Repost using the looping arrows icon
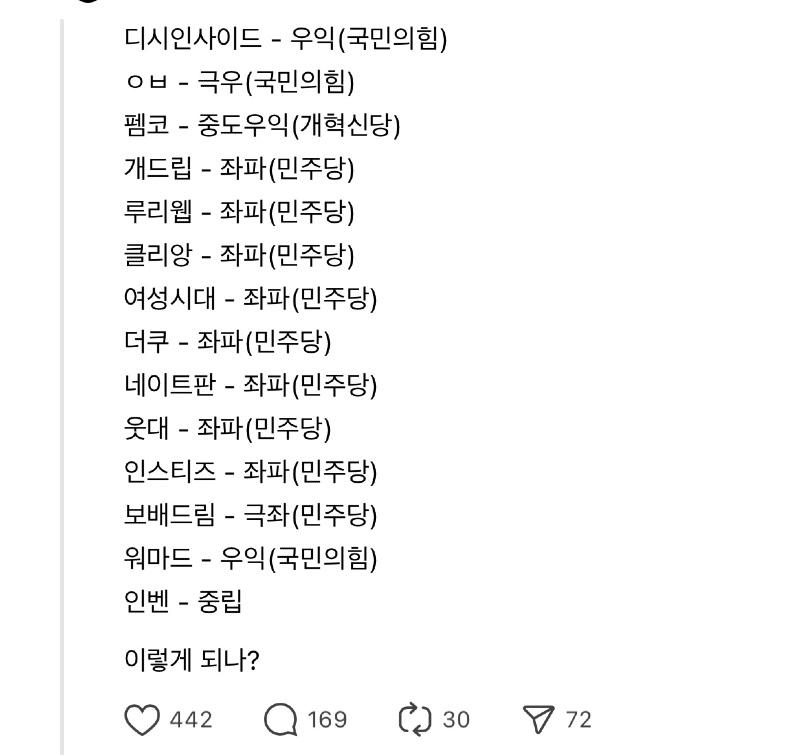Image resolution: width=800 pixels, height=755 pixels. point(415,720)
